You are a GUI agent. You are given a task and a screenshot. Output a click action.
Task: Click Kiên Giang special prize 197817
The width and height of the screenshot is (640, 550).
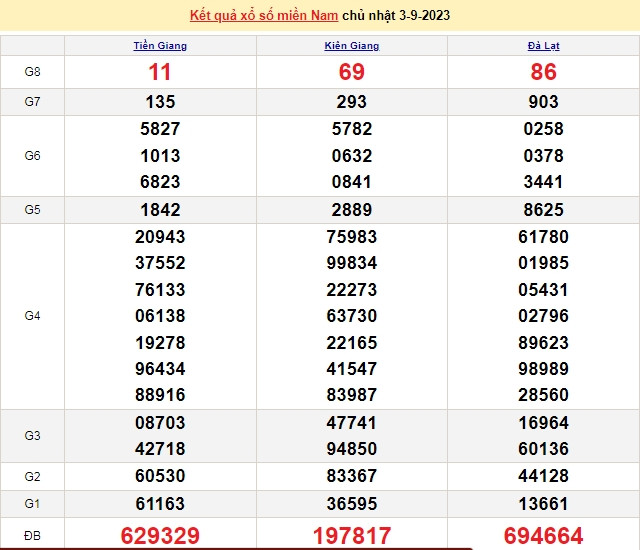(x=352, y=535)
